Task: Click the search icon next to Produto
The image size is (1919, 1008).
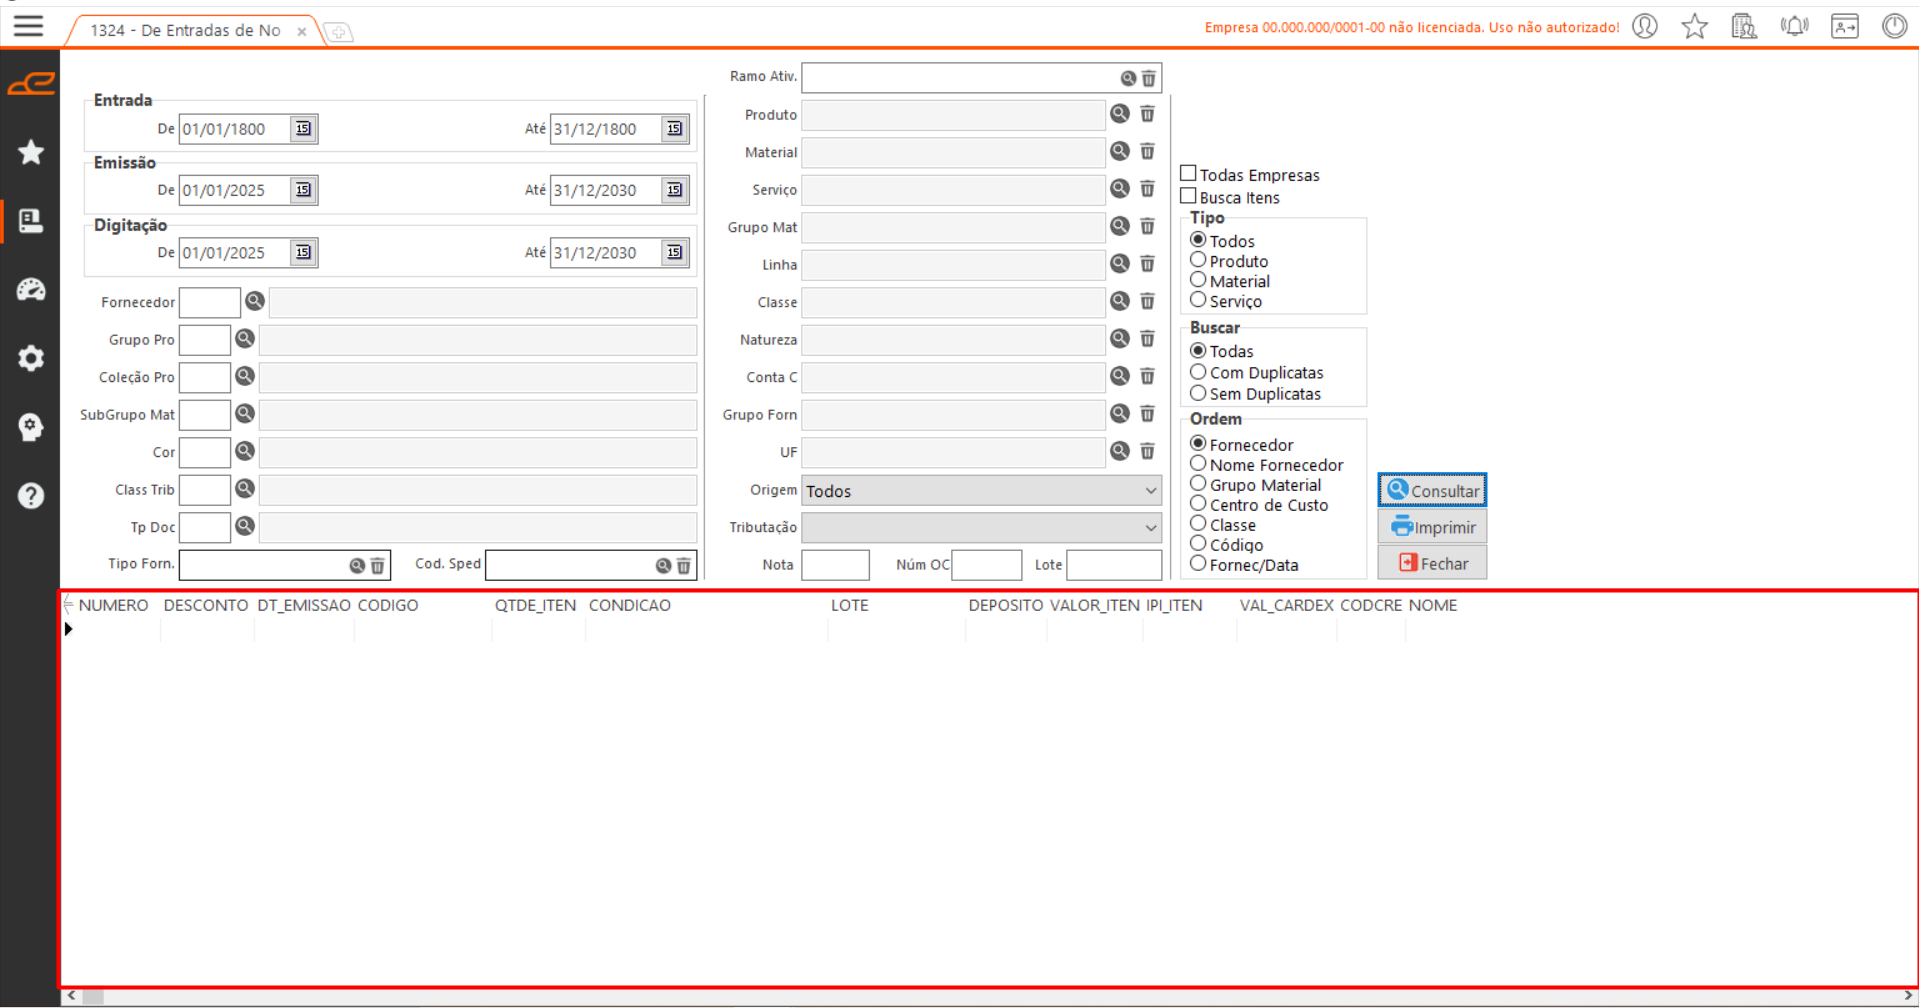Action: click(1120, 114)
